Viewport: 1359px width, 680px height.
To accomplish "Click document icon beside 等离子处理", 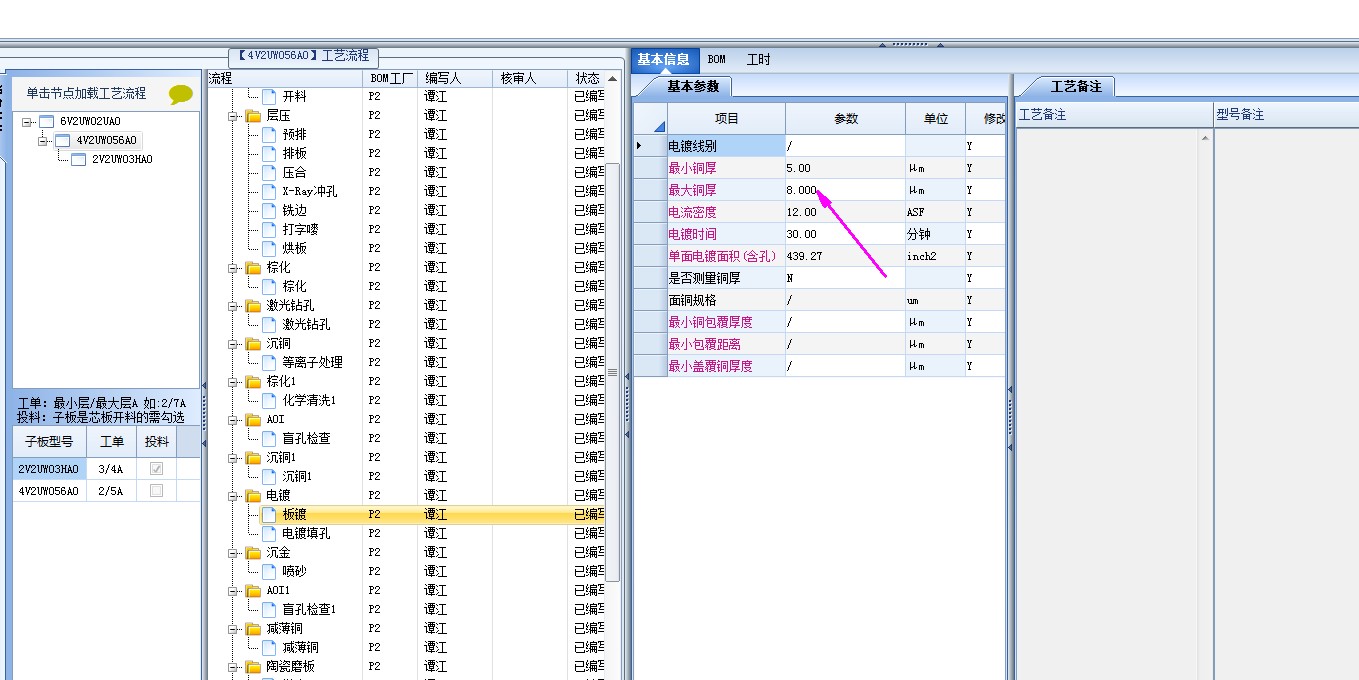I will (x=269, y=363).
